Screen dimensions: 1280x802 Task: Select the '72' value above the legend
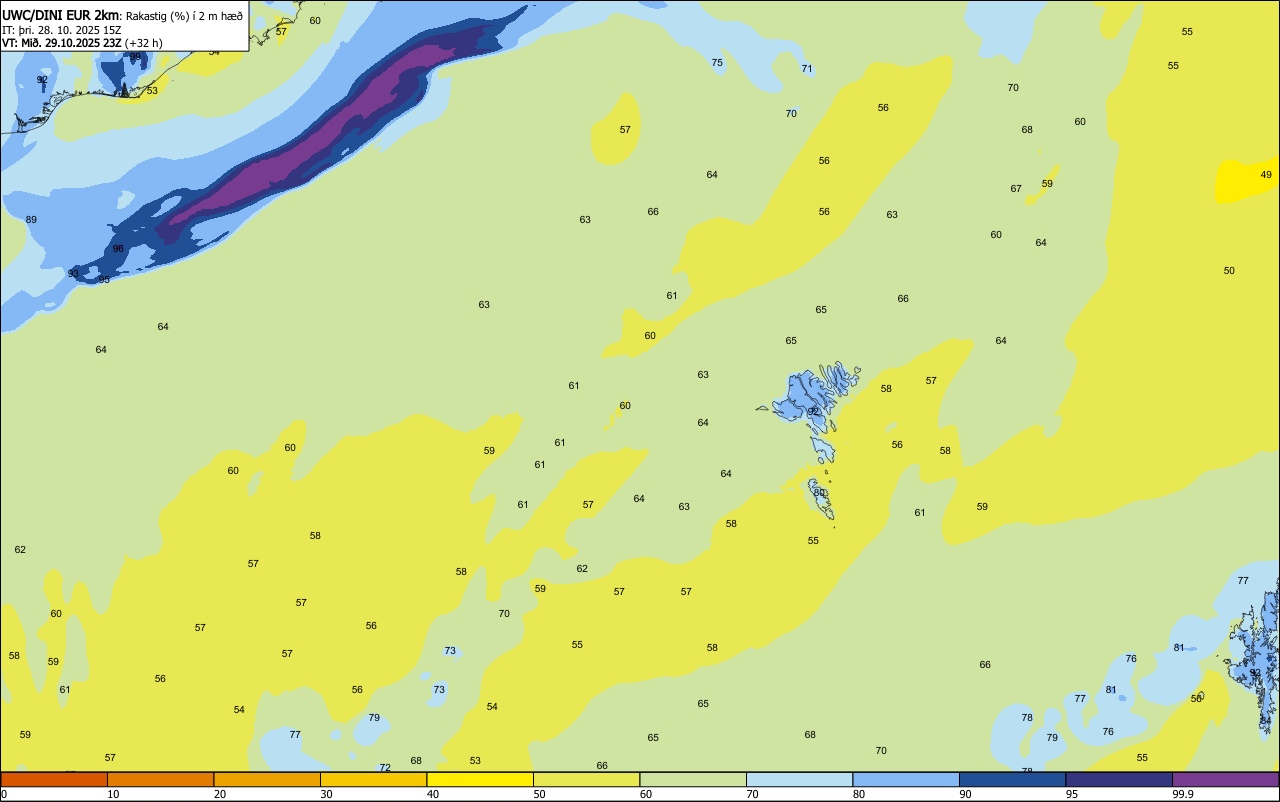(x=385, y=767)
